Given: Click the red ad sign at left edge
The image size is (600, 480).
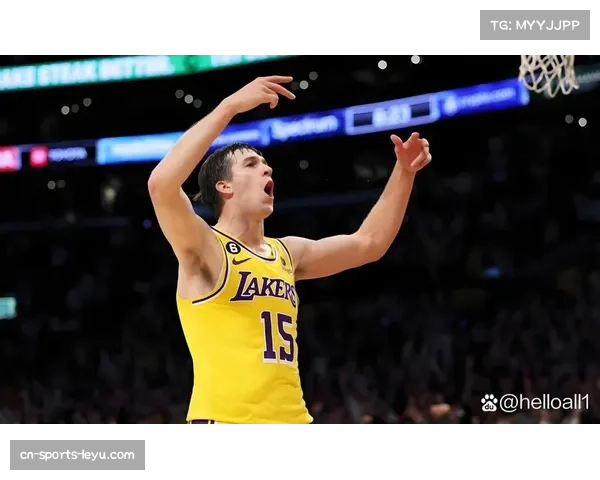Looking at the screenshot, I should [9, 158].
